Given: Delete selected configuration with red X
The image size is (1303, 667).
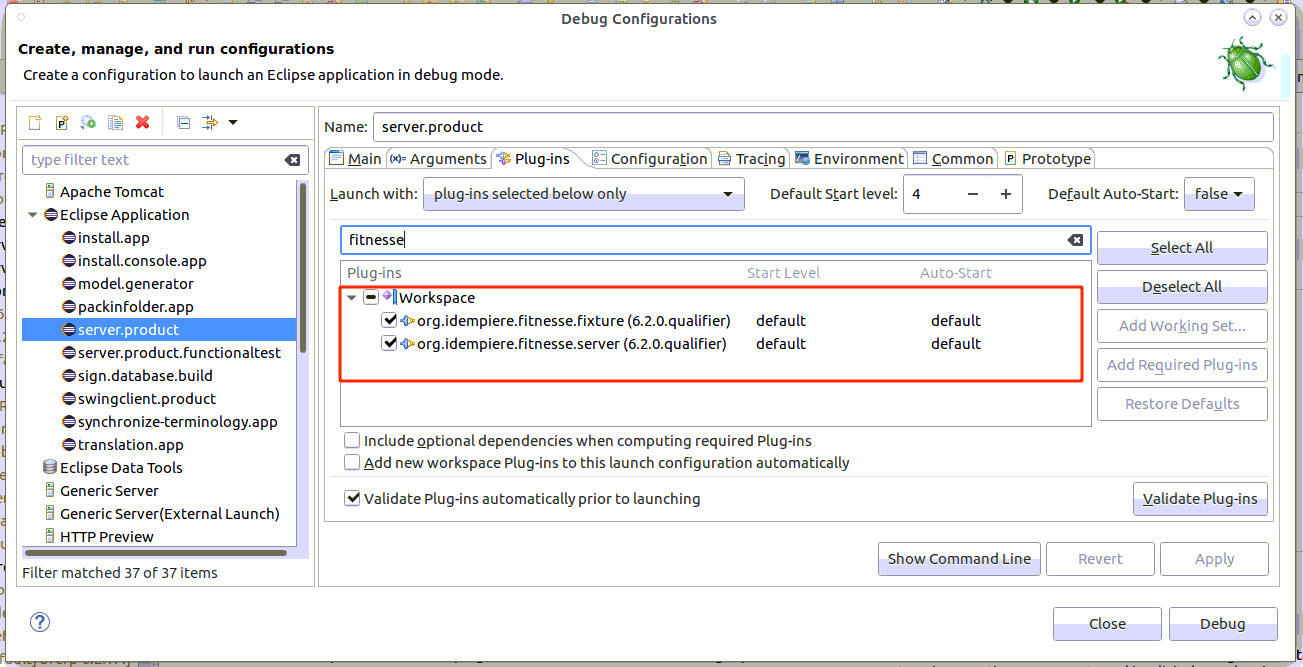Looking at the screenshot, I should pos(143,122).
